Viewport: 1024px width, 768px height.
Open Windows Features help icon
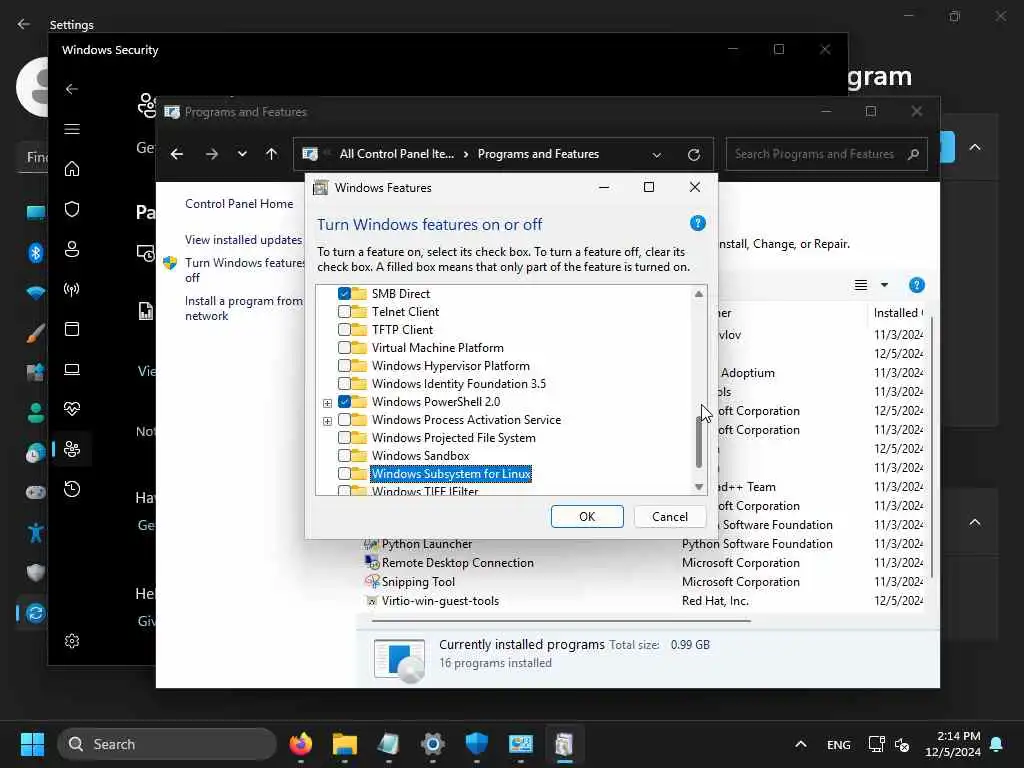pyautogui.click(x=697, y=223)
